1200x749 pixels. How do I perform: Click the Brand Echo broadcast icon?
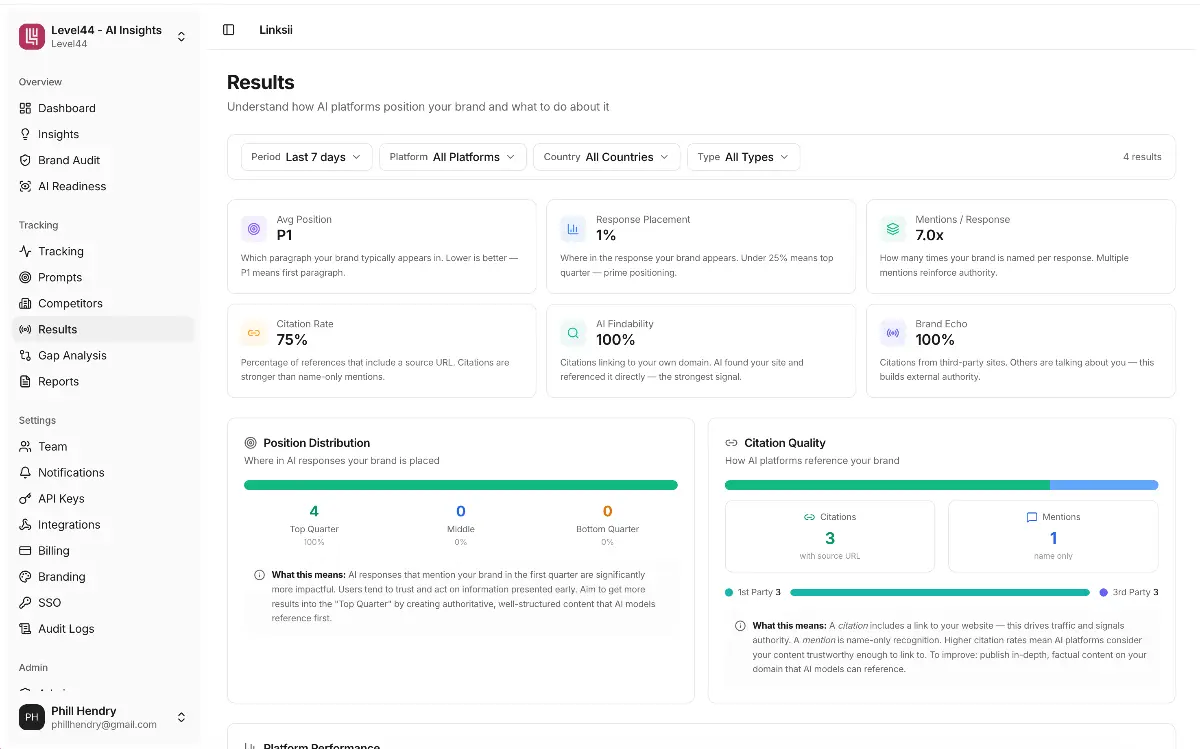[x=892, y=333]
